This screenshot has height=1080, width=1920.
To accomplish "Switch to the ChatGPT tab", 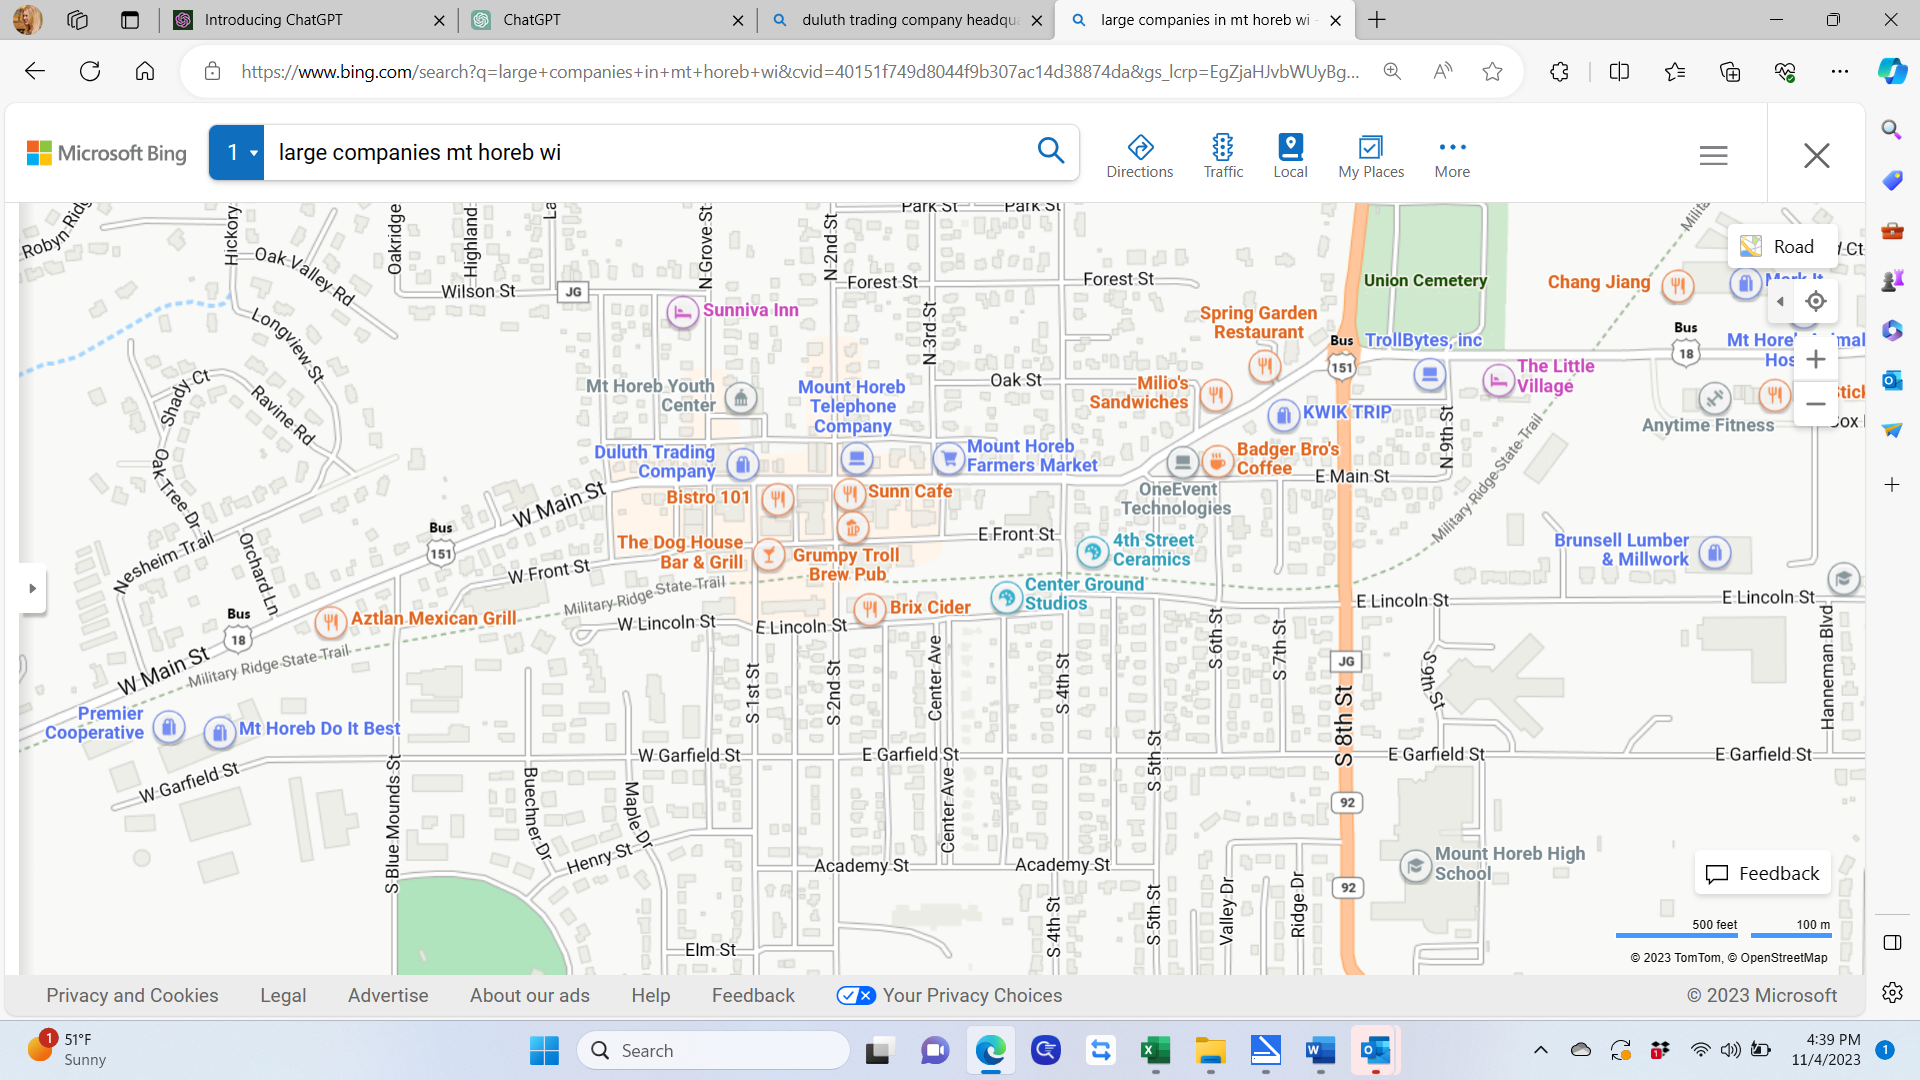I will click(x=608, y=20).
